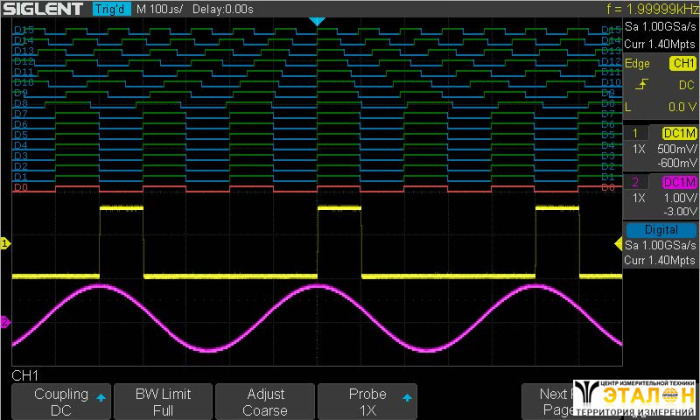The width and height of the screenshot is (700, 420).
Task: Click the rising edge trigger slope icon
Action: click(641, 86)
